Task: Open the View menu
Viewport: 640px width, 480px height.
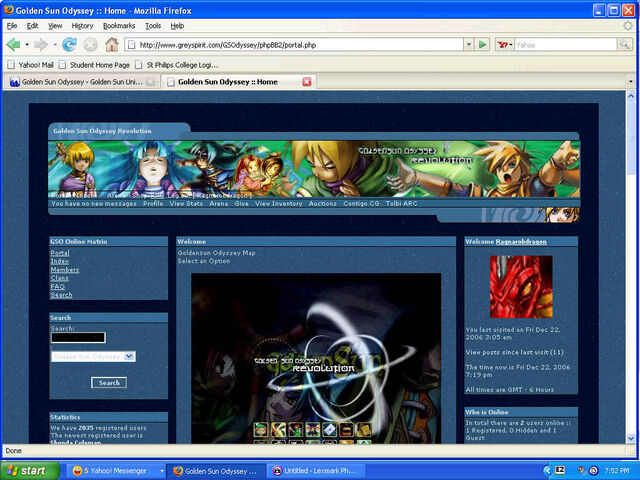Action: [55, 26]
